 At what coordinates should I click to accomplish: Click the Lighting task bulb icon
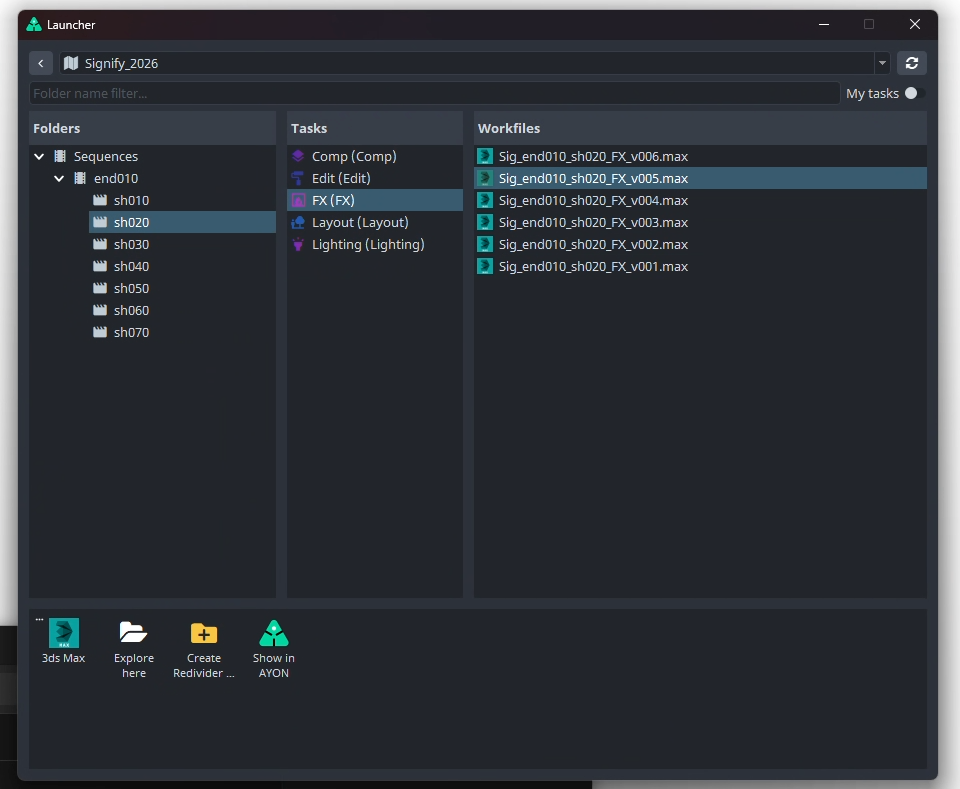(x=298, y=244)
